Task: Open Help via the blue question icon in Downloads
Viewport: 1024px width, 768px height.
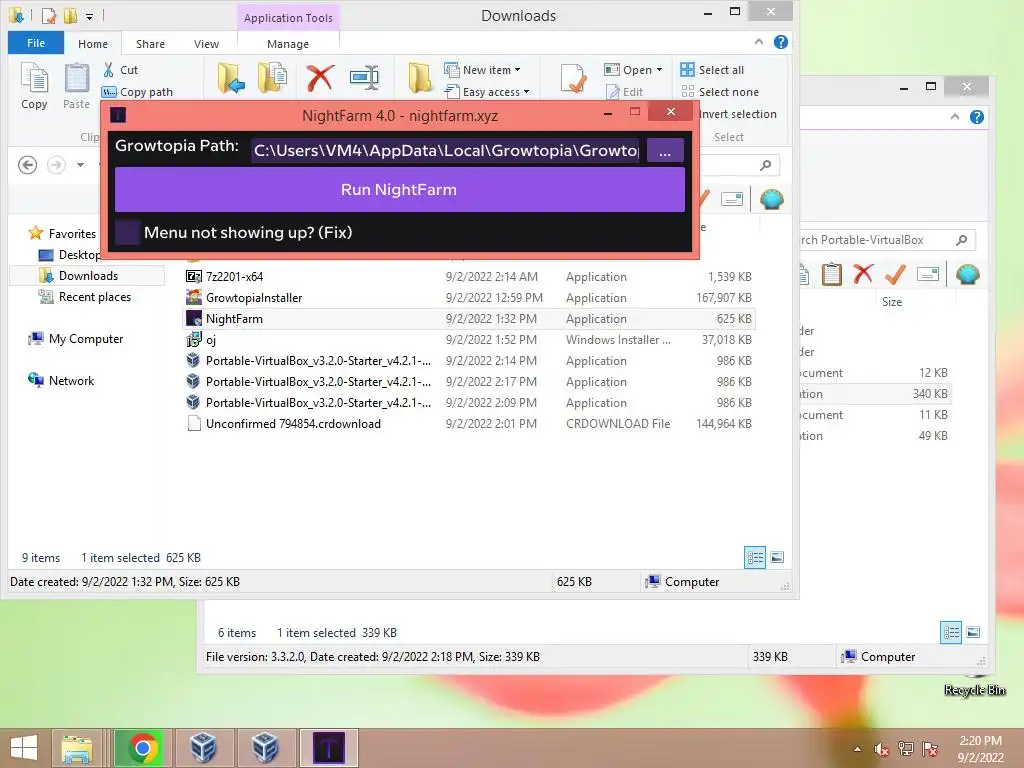Action: (x=780, y=42)
